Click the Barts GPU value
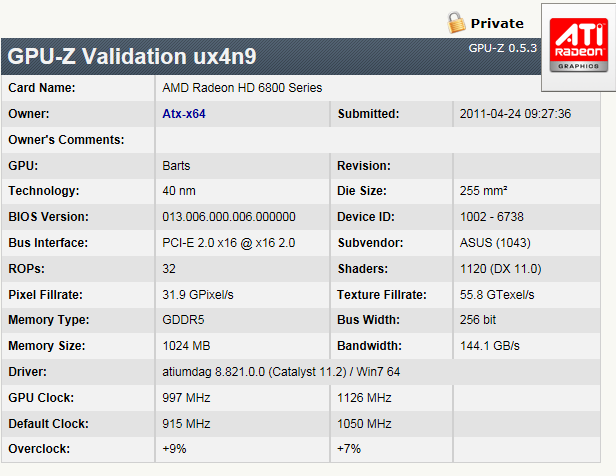Image resolution: width=616 pixels, height=476 pixels. (176, 166)
